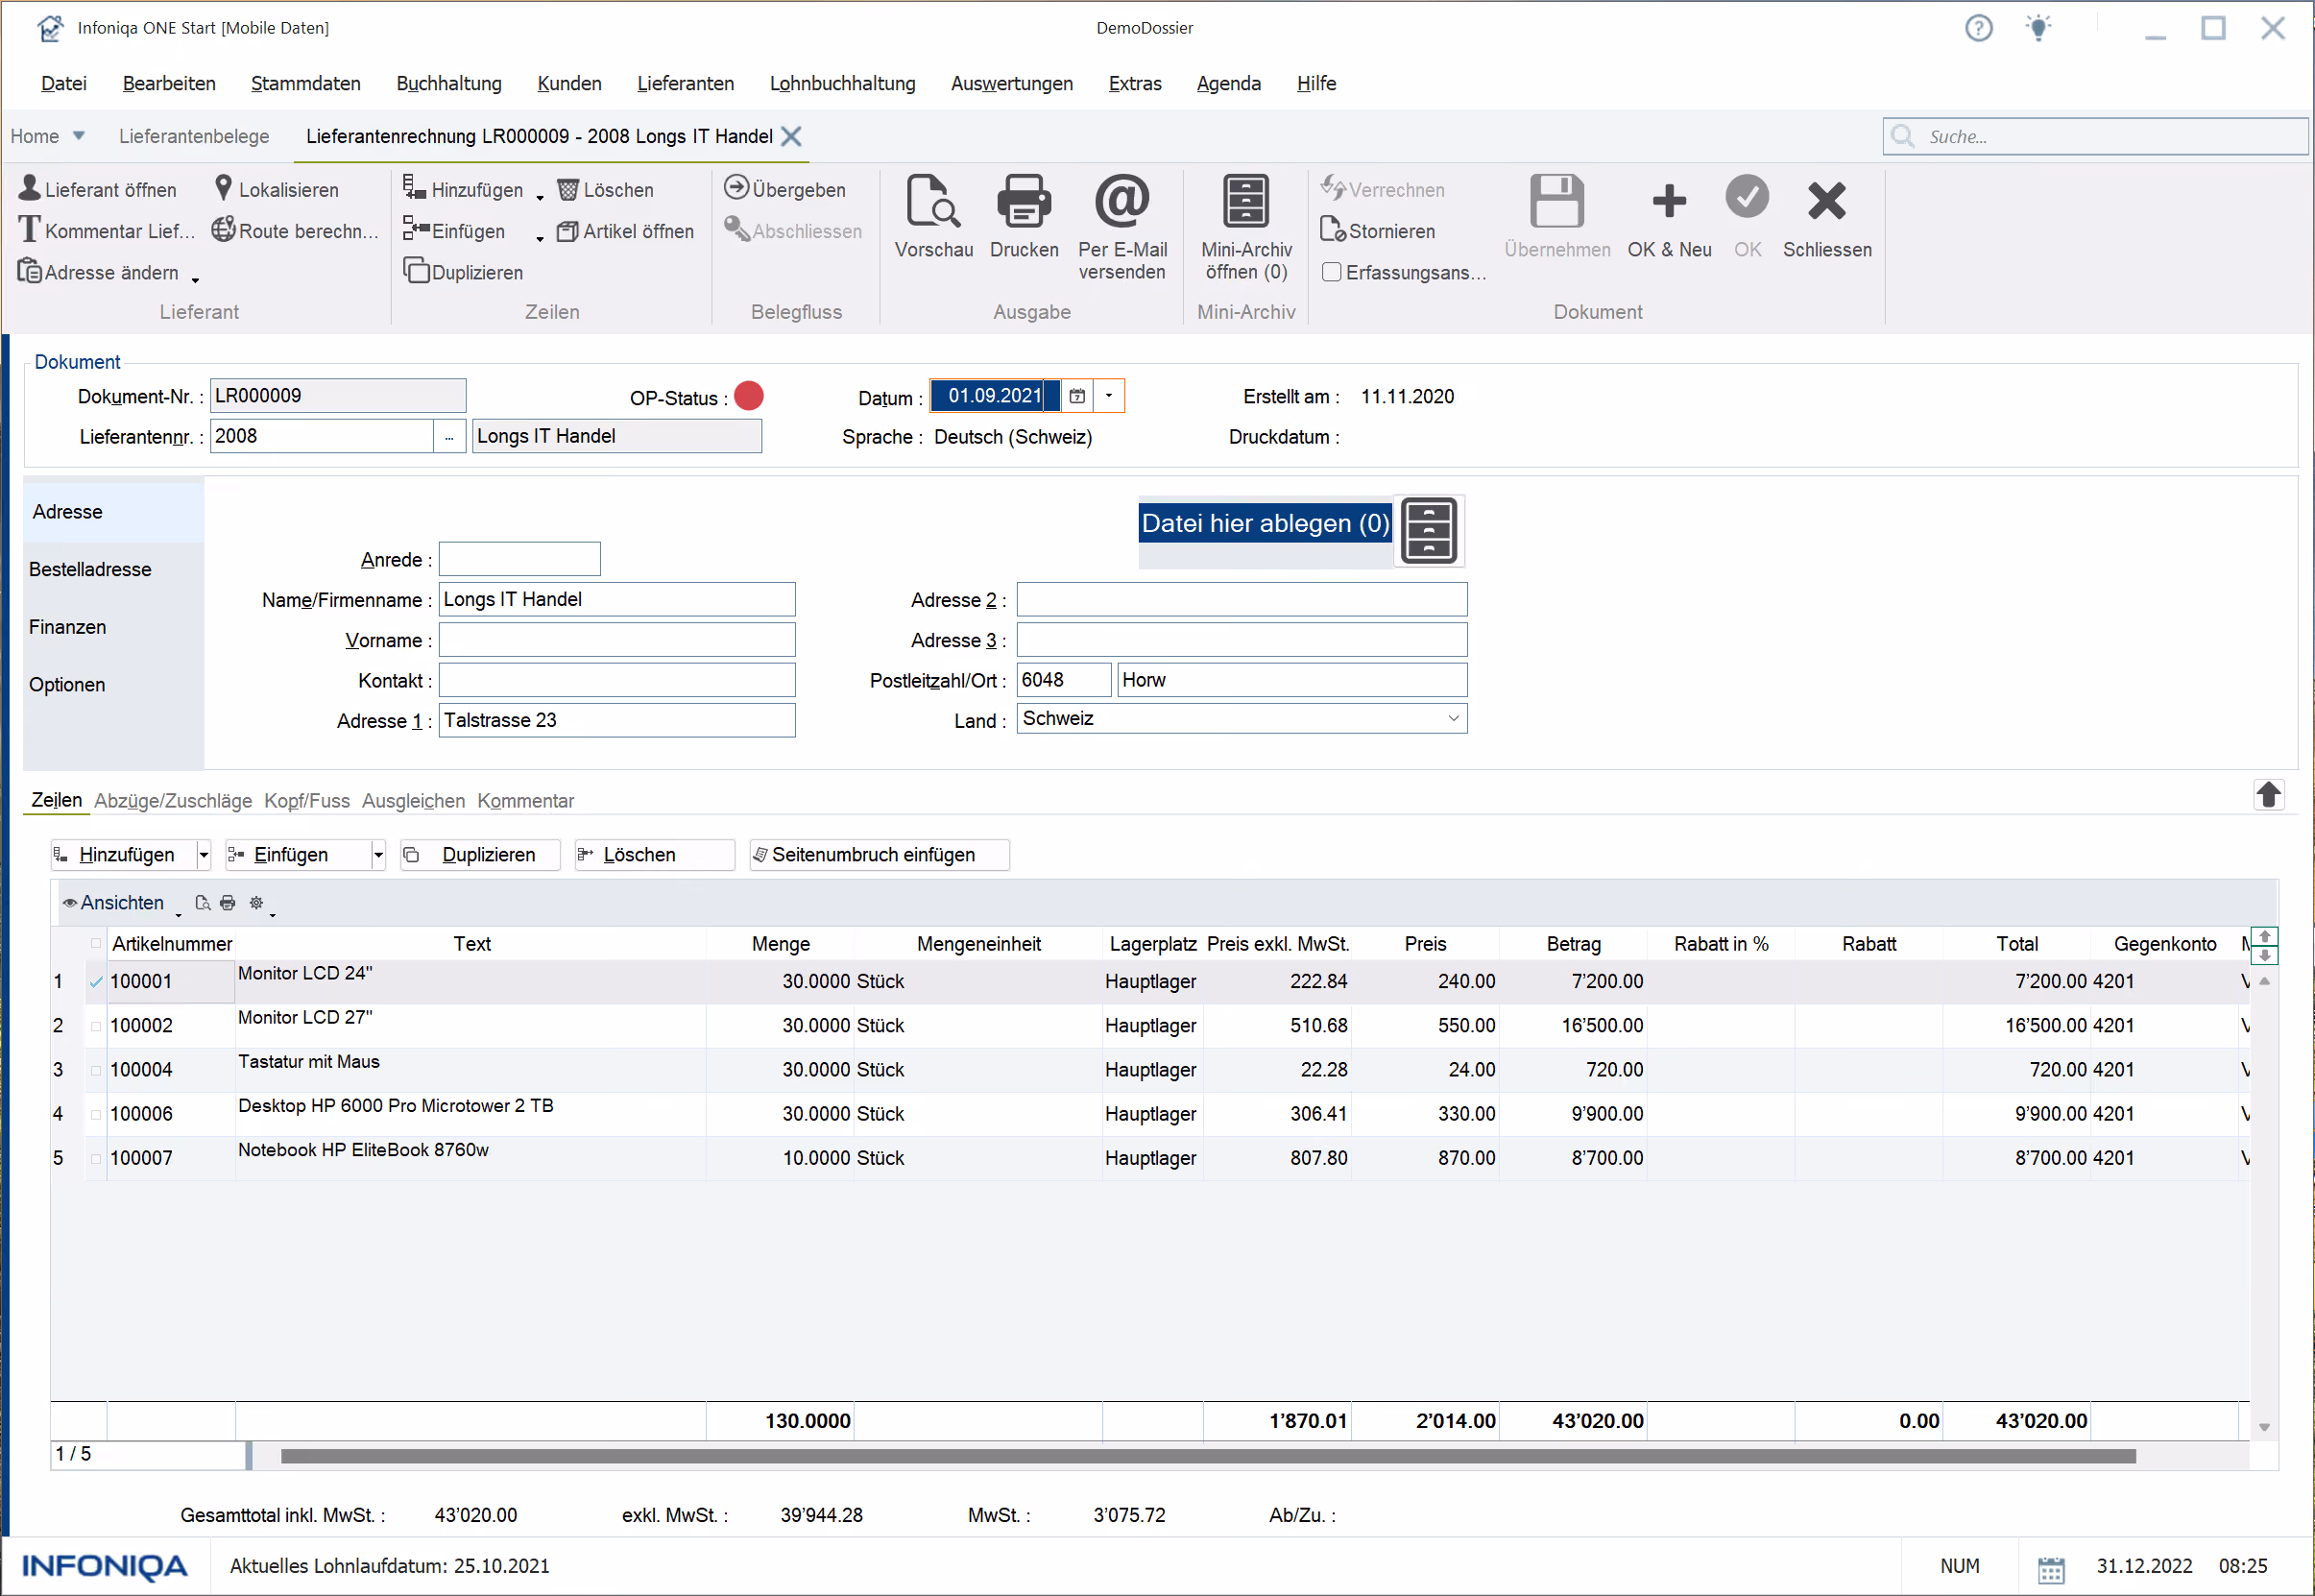Viewport: 2315px width, 1596px height.
Task: Open the Ansichten dropdown
Action: click(121, 903)
